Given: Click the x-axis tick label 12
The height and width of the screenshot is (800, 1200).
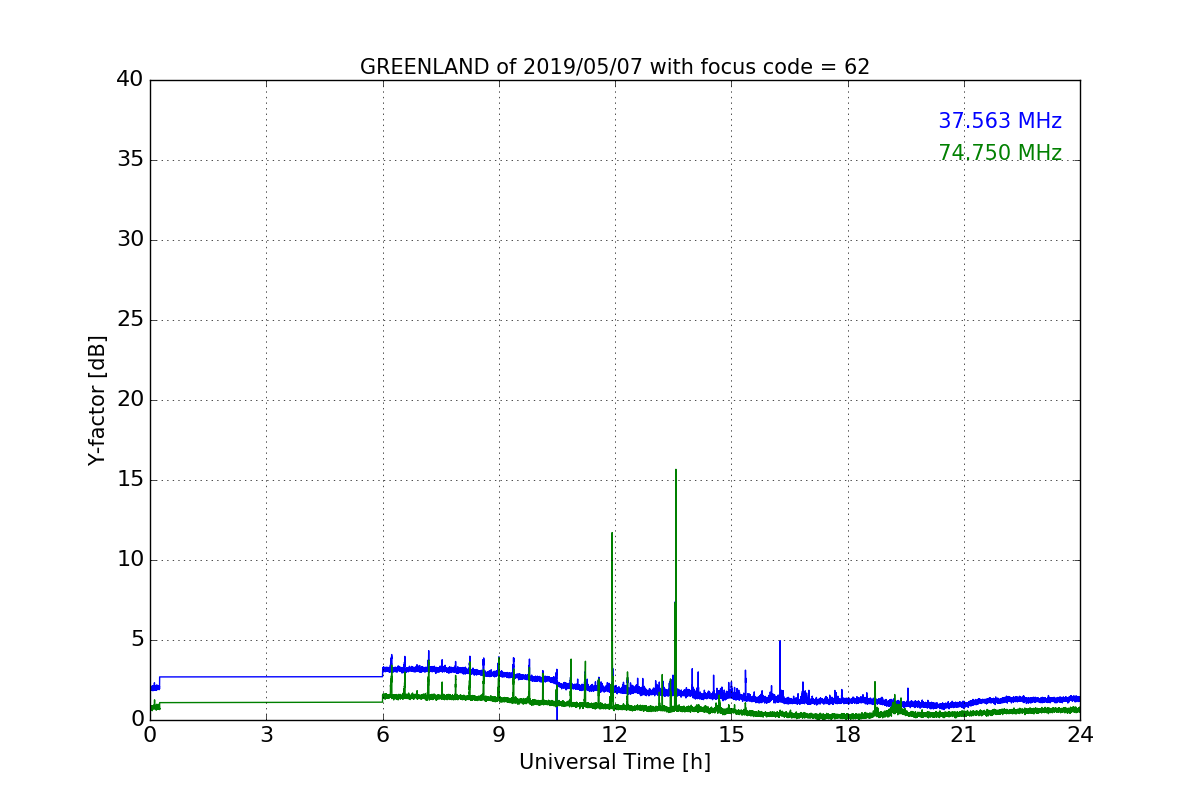Looking at the screenshot, I should click(x=614, y=735).
